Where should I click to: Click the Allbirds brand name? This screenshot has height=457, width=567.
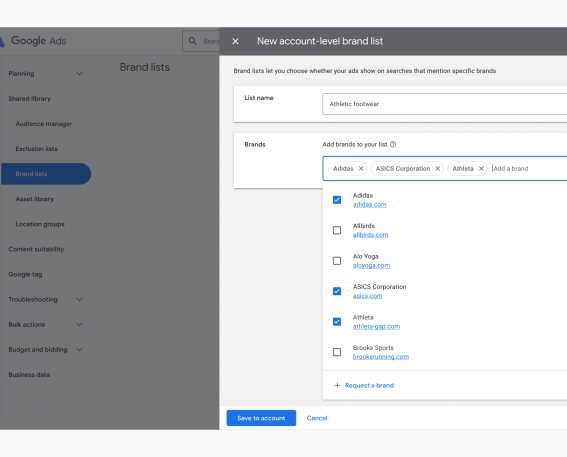coord(364,226)
